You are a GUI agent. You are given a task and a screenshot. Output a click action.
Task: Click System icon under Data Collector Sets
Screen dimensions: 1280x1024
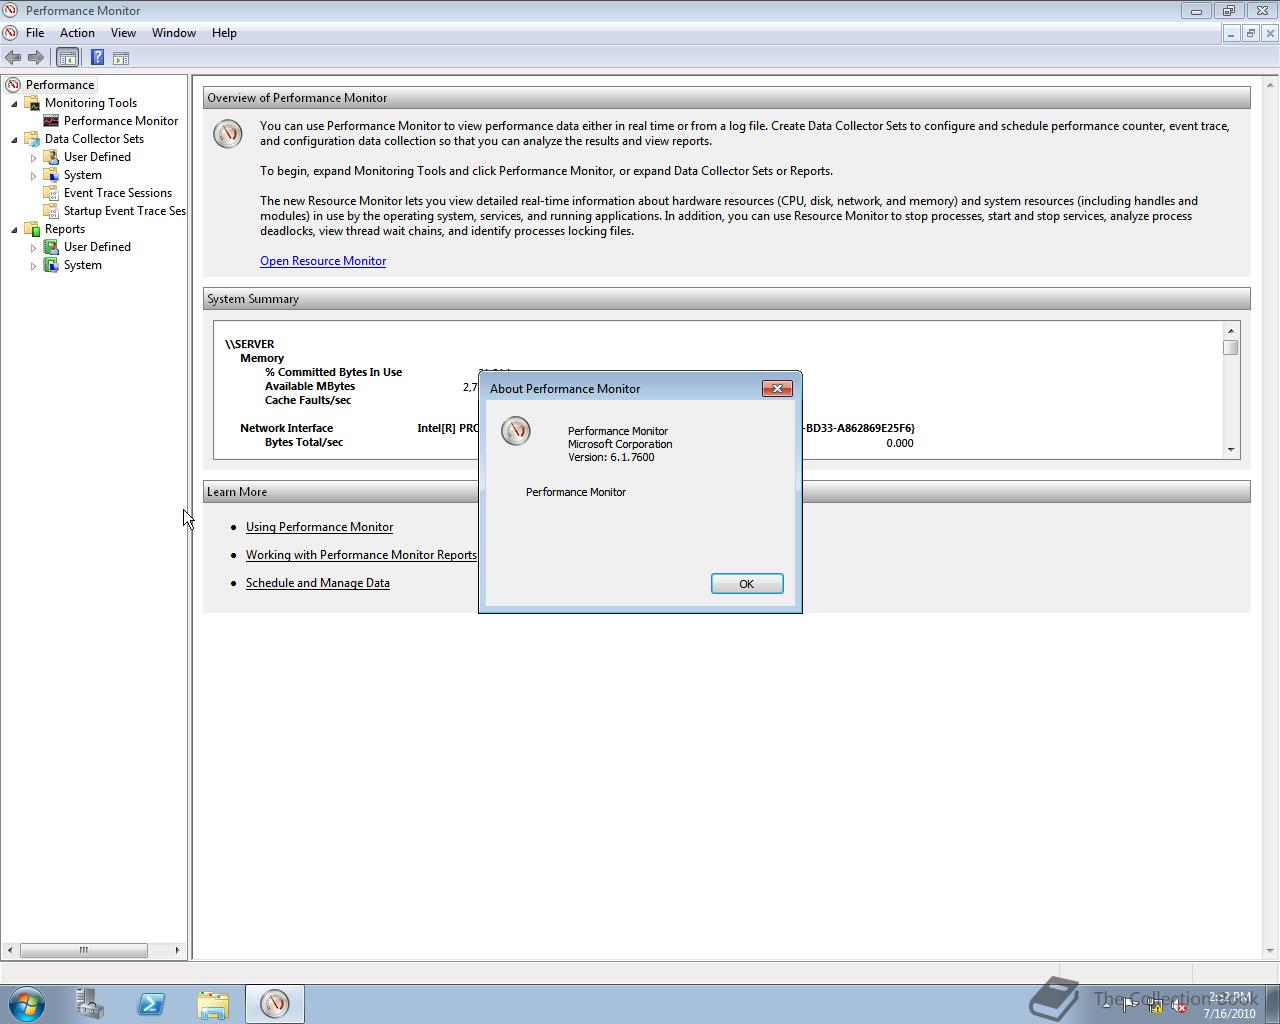pos(51,175)
